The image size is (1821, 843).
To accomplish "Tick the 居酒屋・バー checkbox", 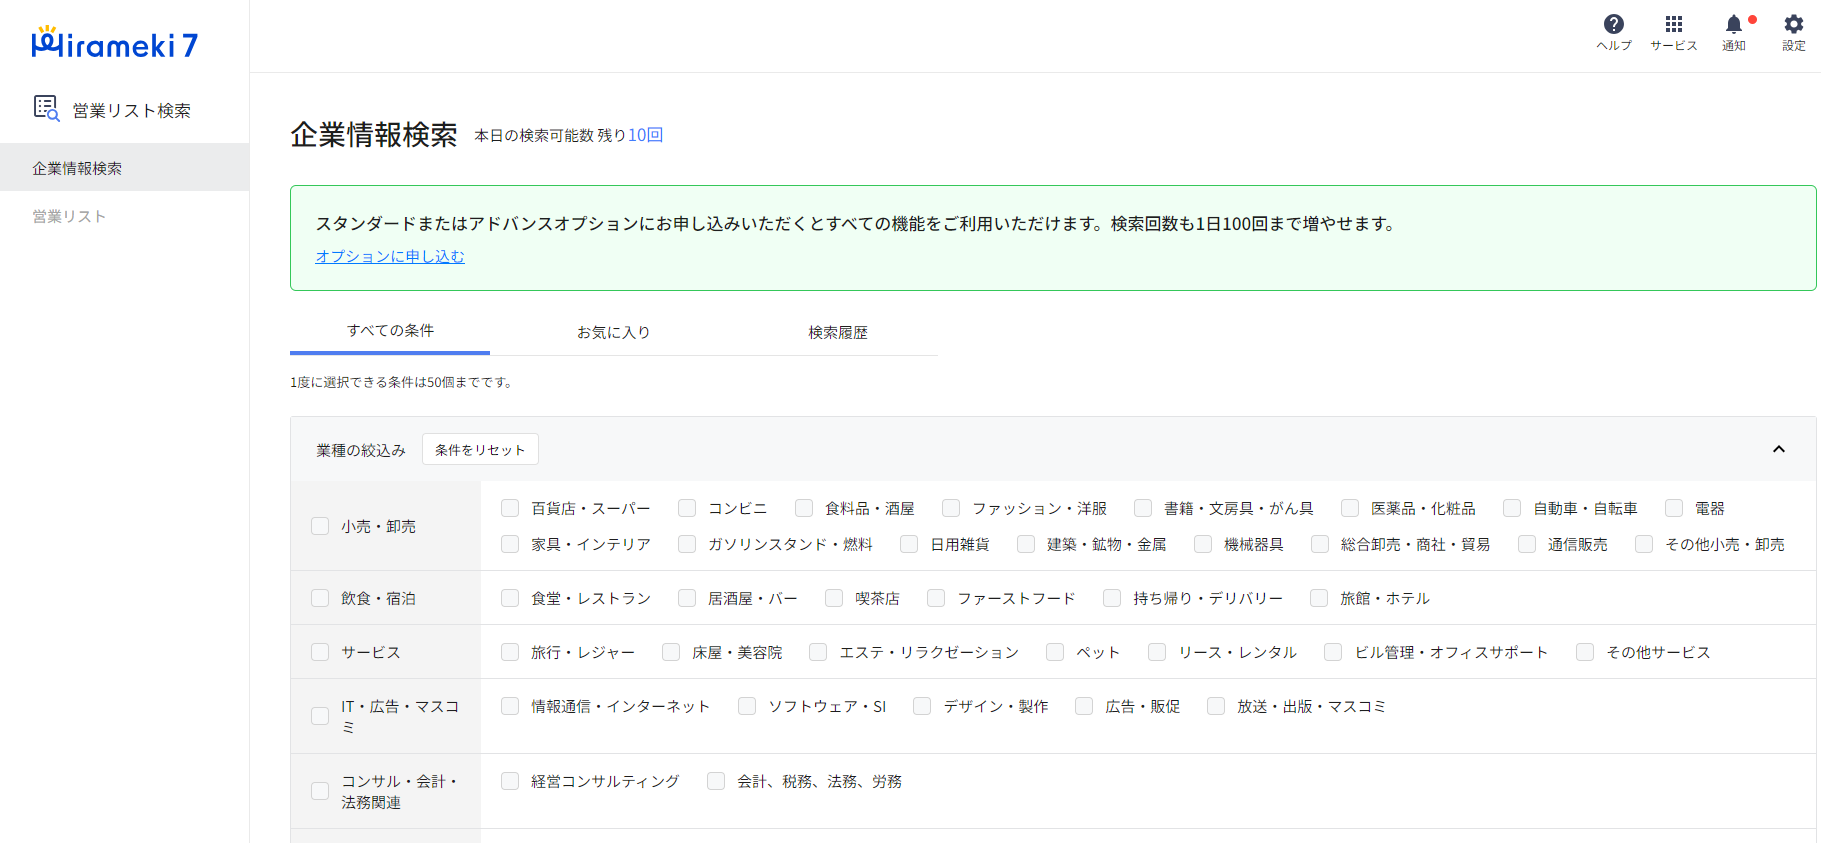I will click(687, 598).
